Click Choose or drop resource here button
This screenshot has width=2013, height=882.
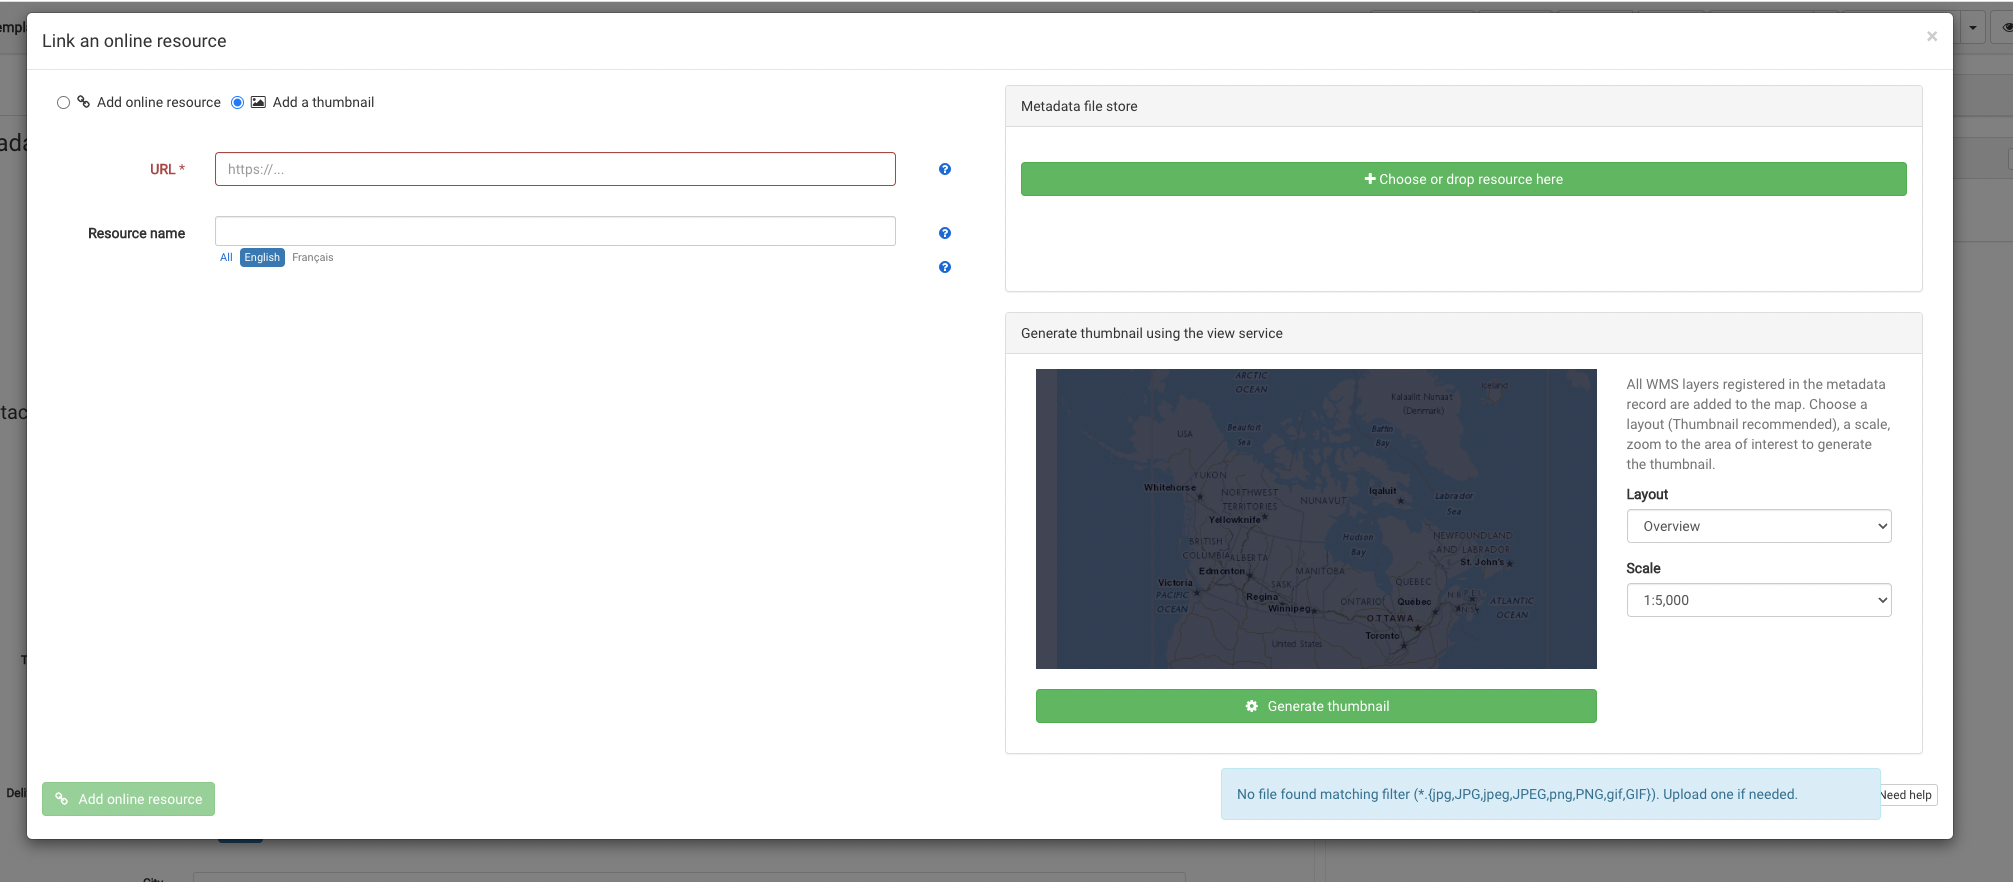click(x=1463, y=179)
